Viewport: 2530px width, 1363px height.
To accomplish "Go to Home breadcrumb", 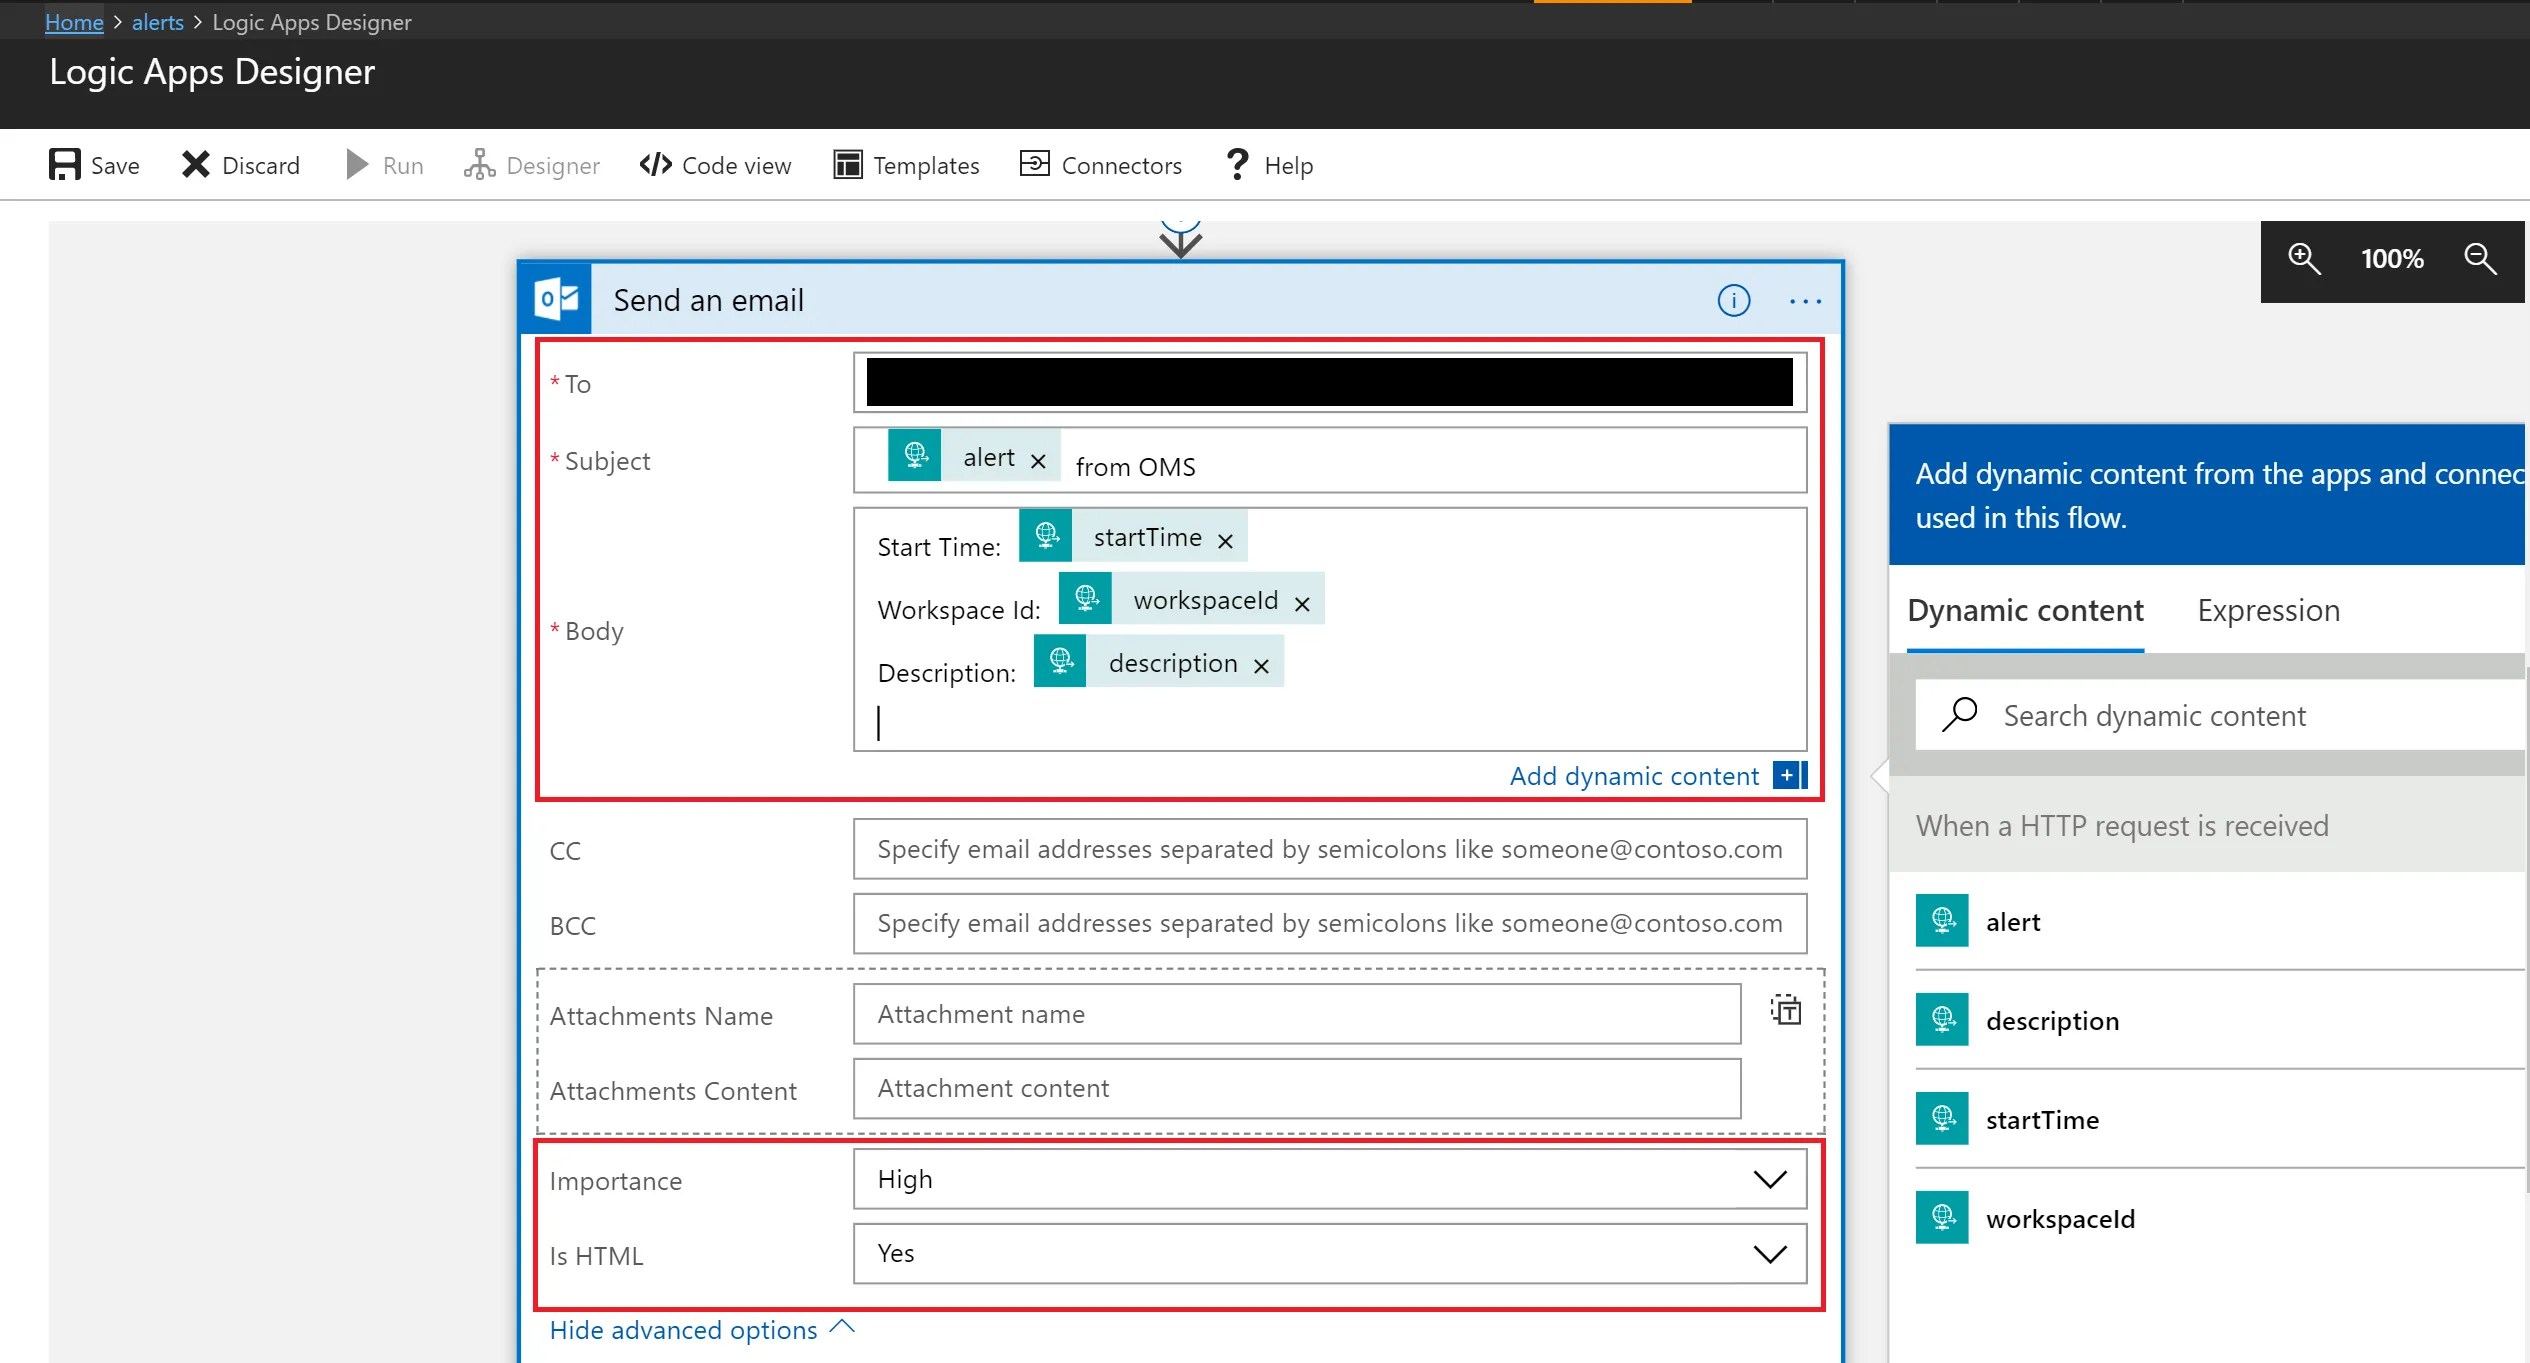I will coord(74,22).
